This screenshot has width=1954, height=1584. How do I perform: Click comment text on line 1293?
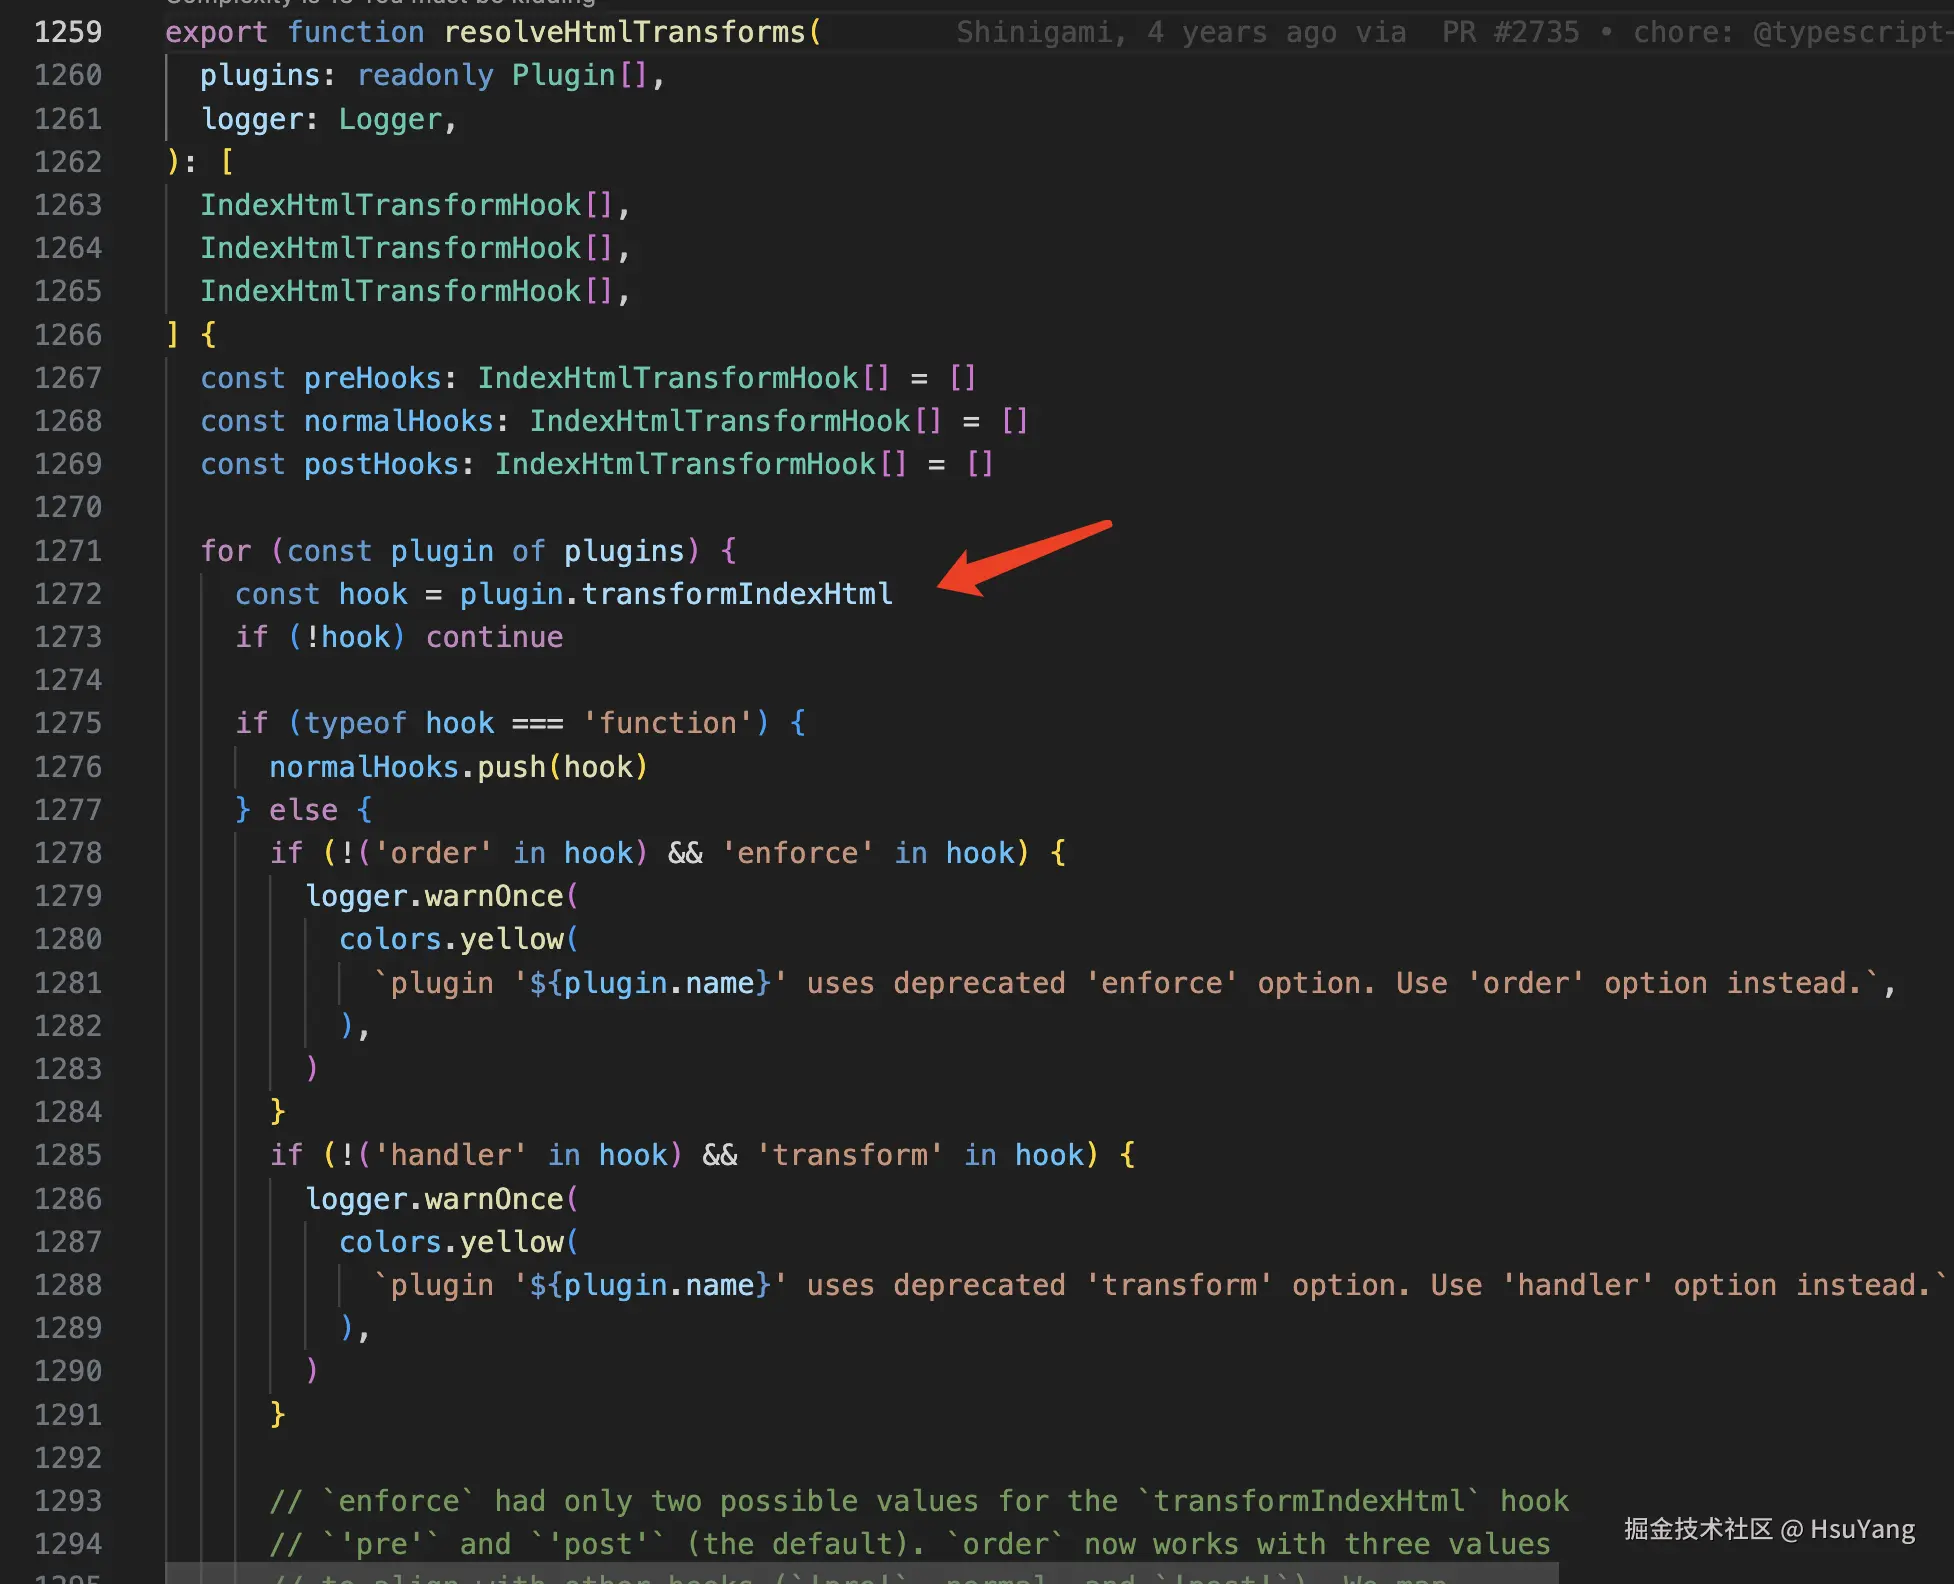click(918, 1501)
